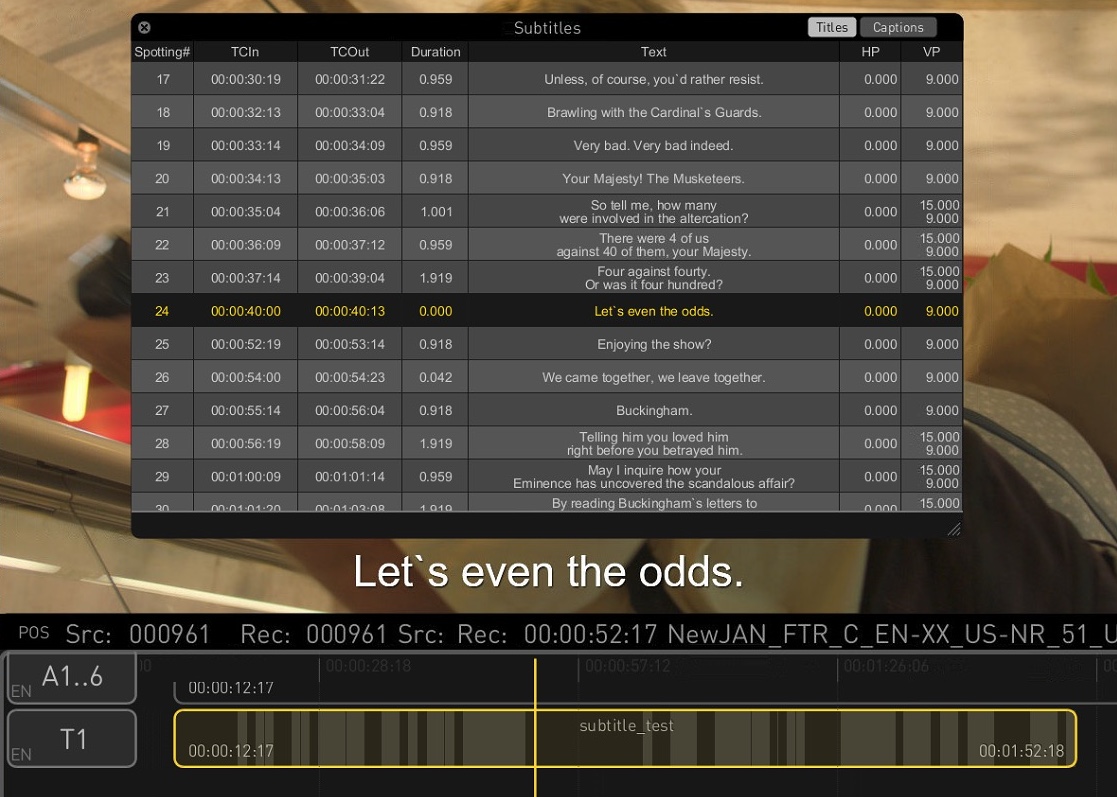Switch to the Titles tab
The width and height of the screenshot is (1117, 797).
click(x=831, y=28)
